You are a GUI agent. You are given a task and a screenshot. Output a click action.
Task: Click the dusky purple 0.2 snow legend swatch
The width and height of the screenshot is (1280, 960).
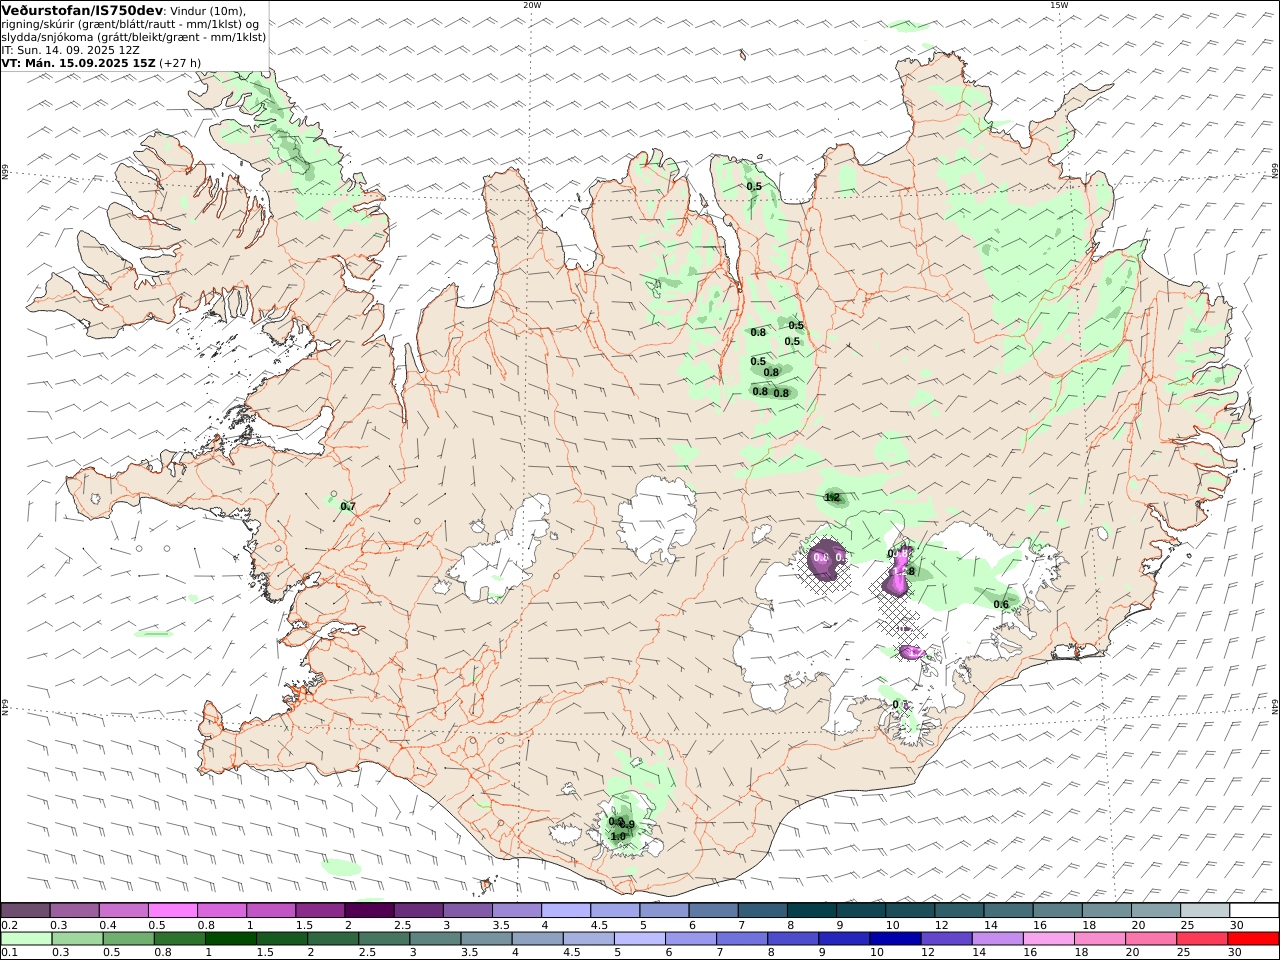26,910
